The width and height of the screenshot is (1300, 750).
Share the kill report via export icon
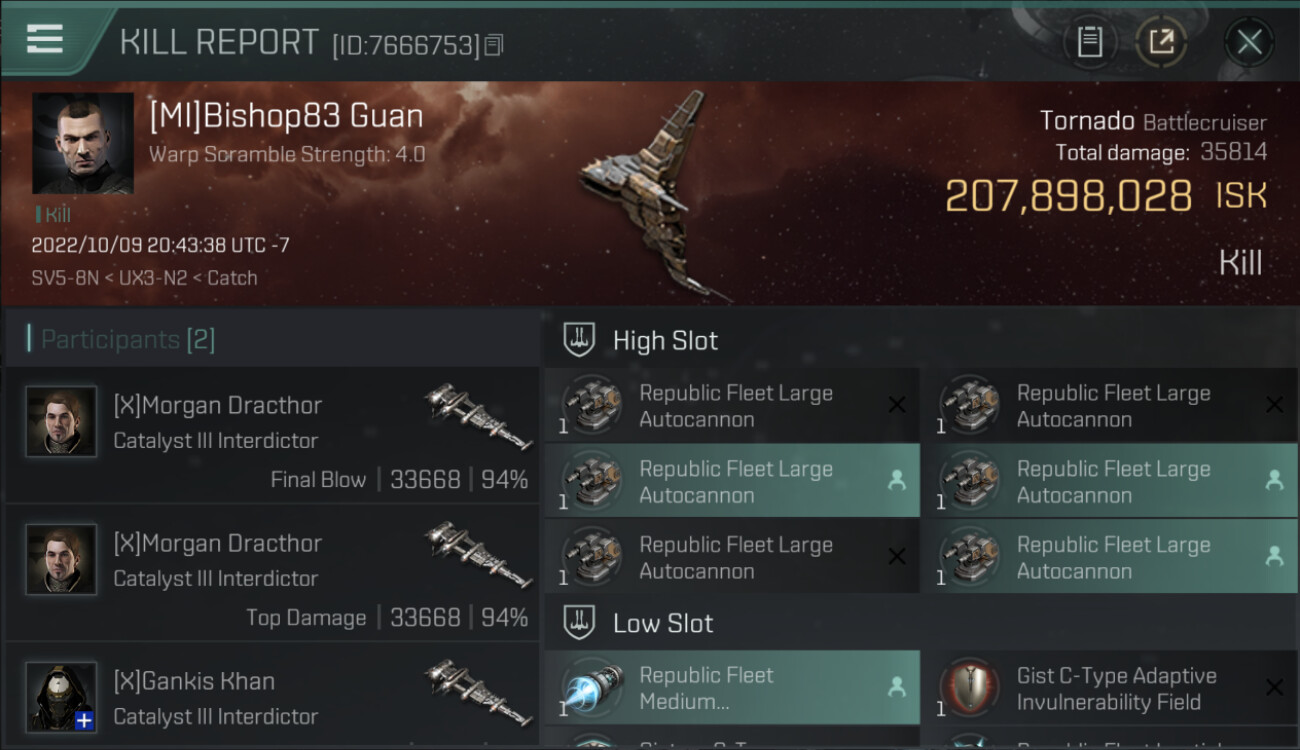pos(1160,42)
